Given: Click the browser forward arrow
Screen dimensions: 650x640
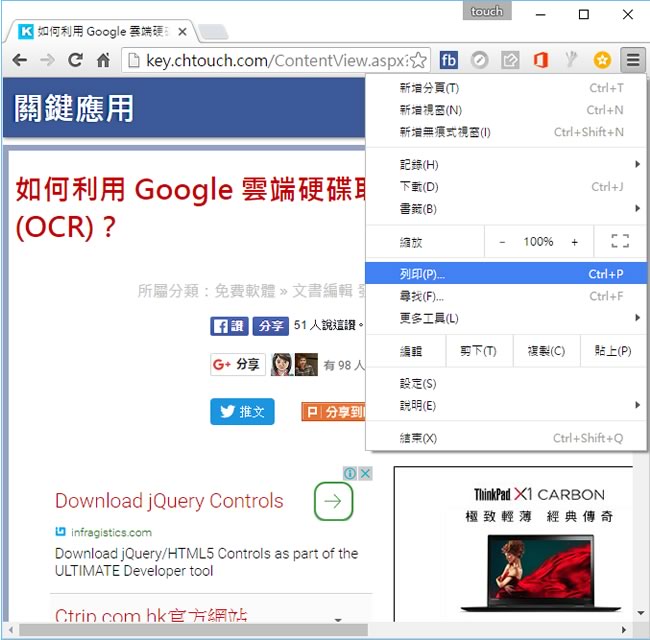Looking at the screenshot, I should click(x=47, y=61).
